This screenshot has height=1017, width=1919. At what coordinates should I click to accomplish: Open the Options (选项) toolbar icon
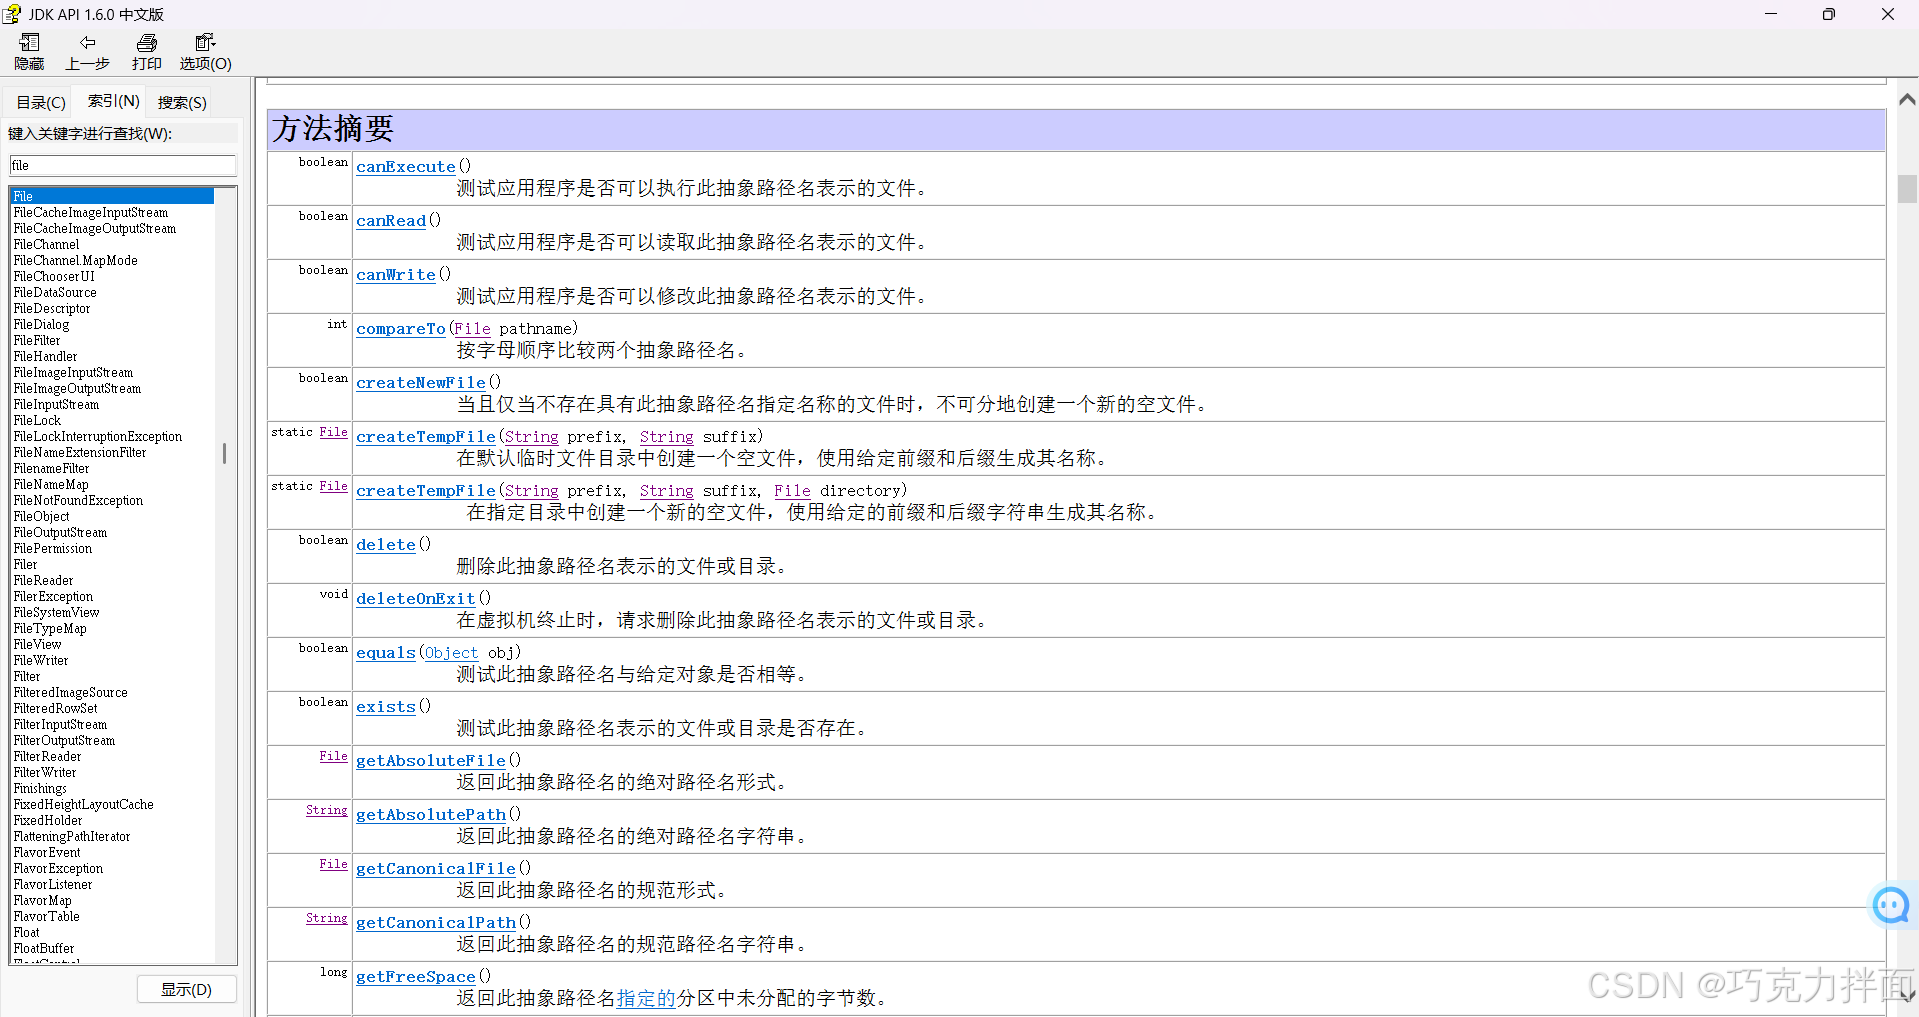[x=206, y=43]
